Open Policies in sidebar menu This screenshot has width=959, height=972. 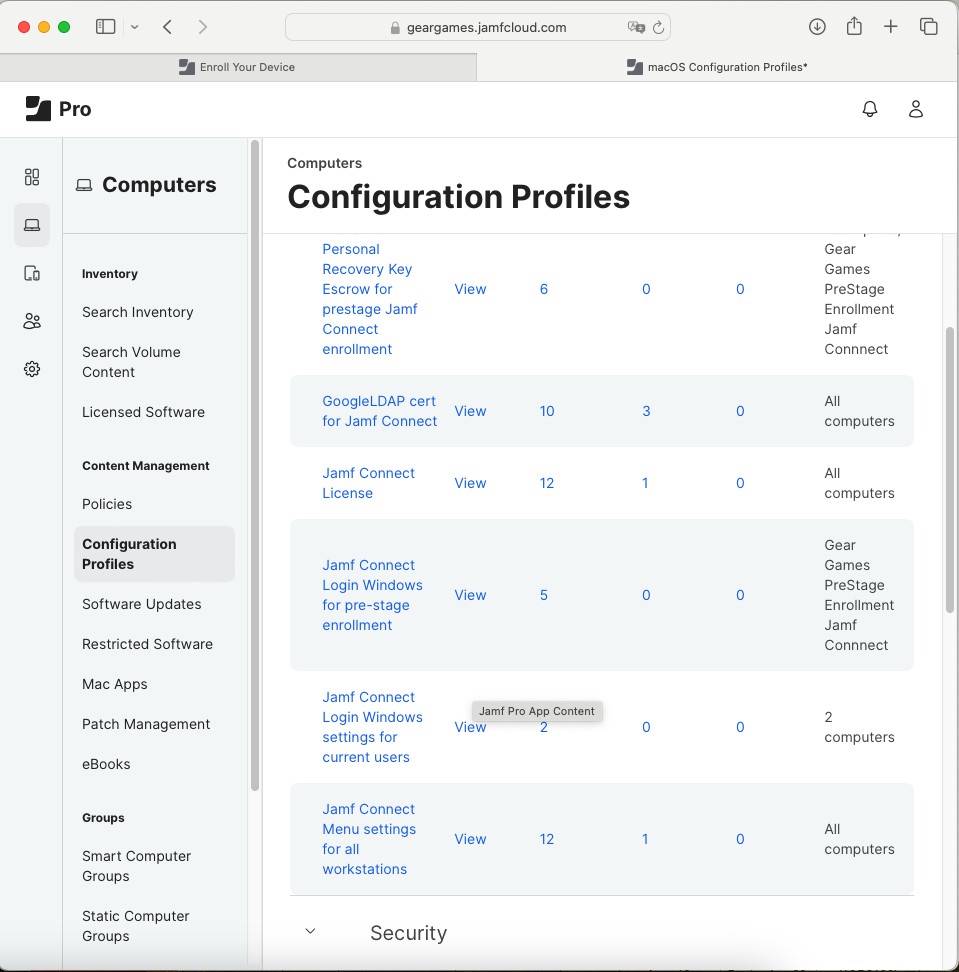(107, 504)
